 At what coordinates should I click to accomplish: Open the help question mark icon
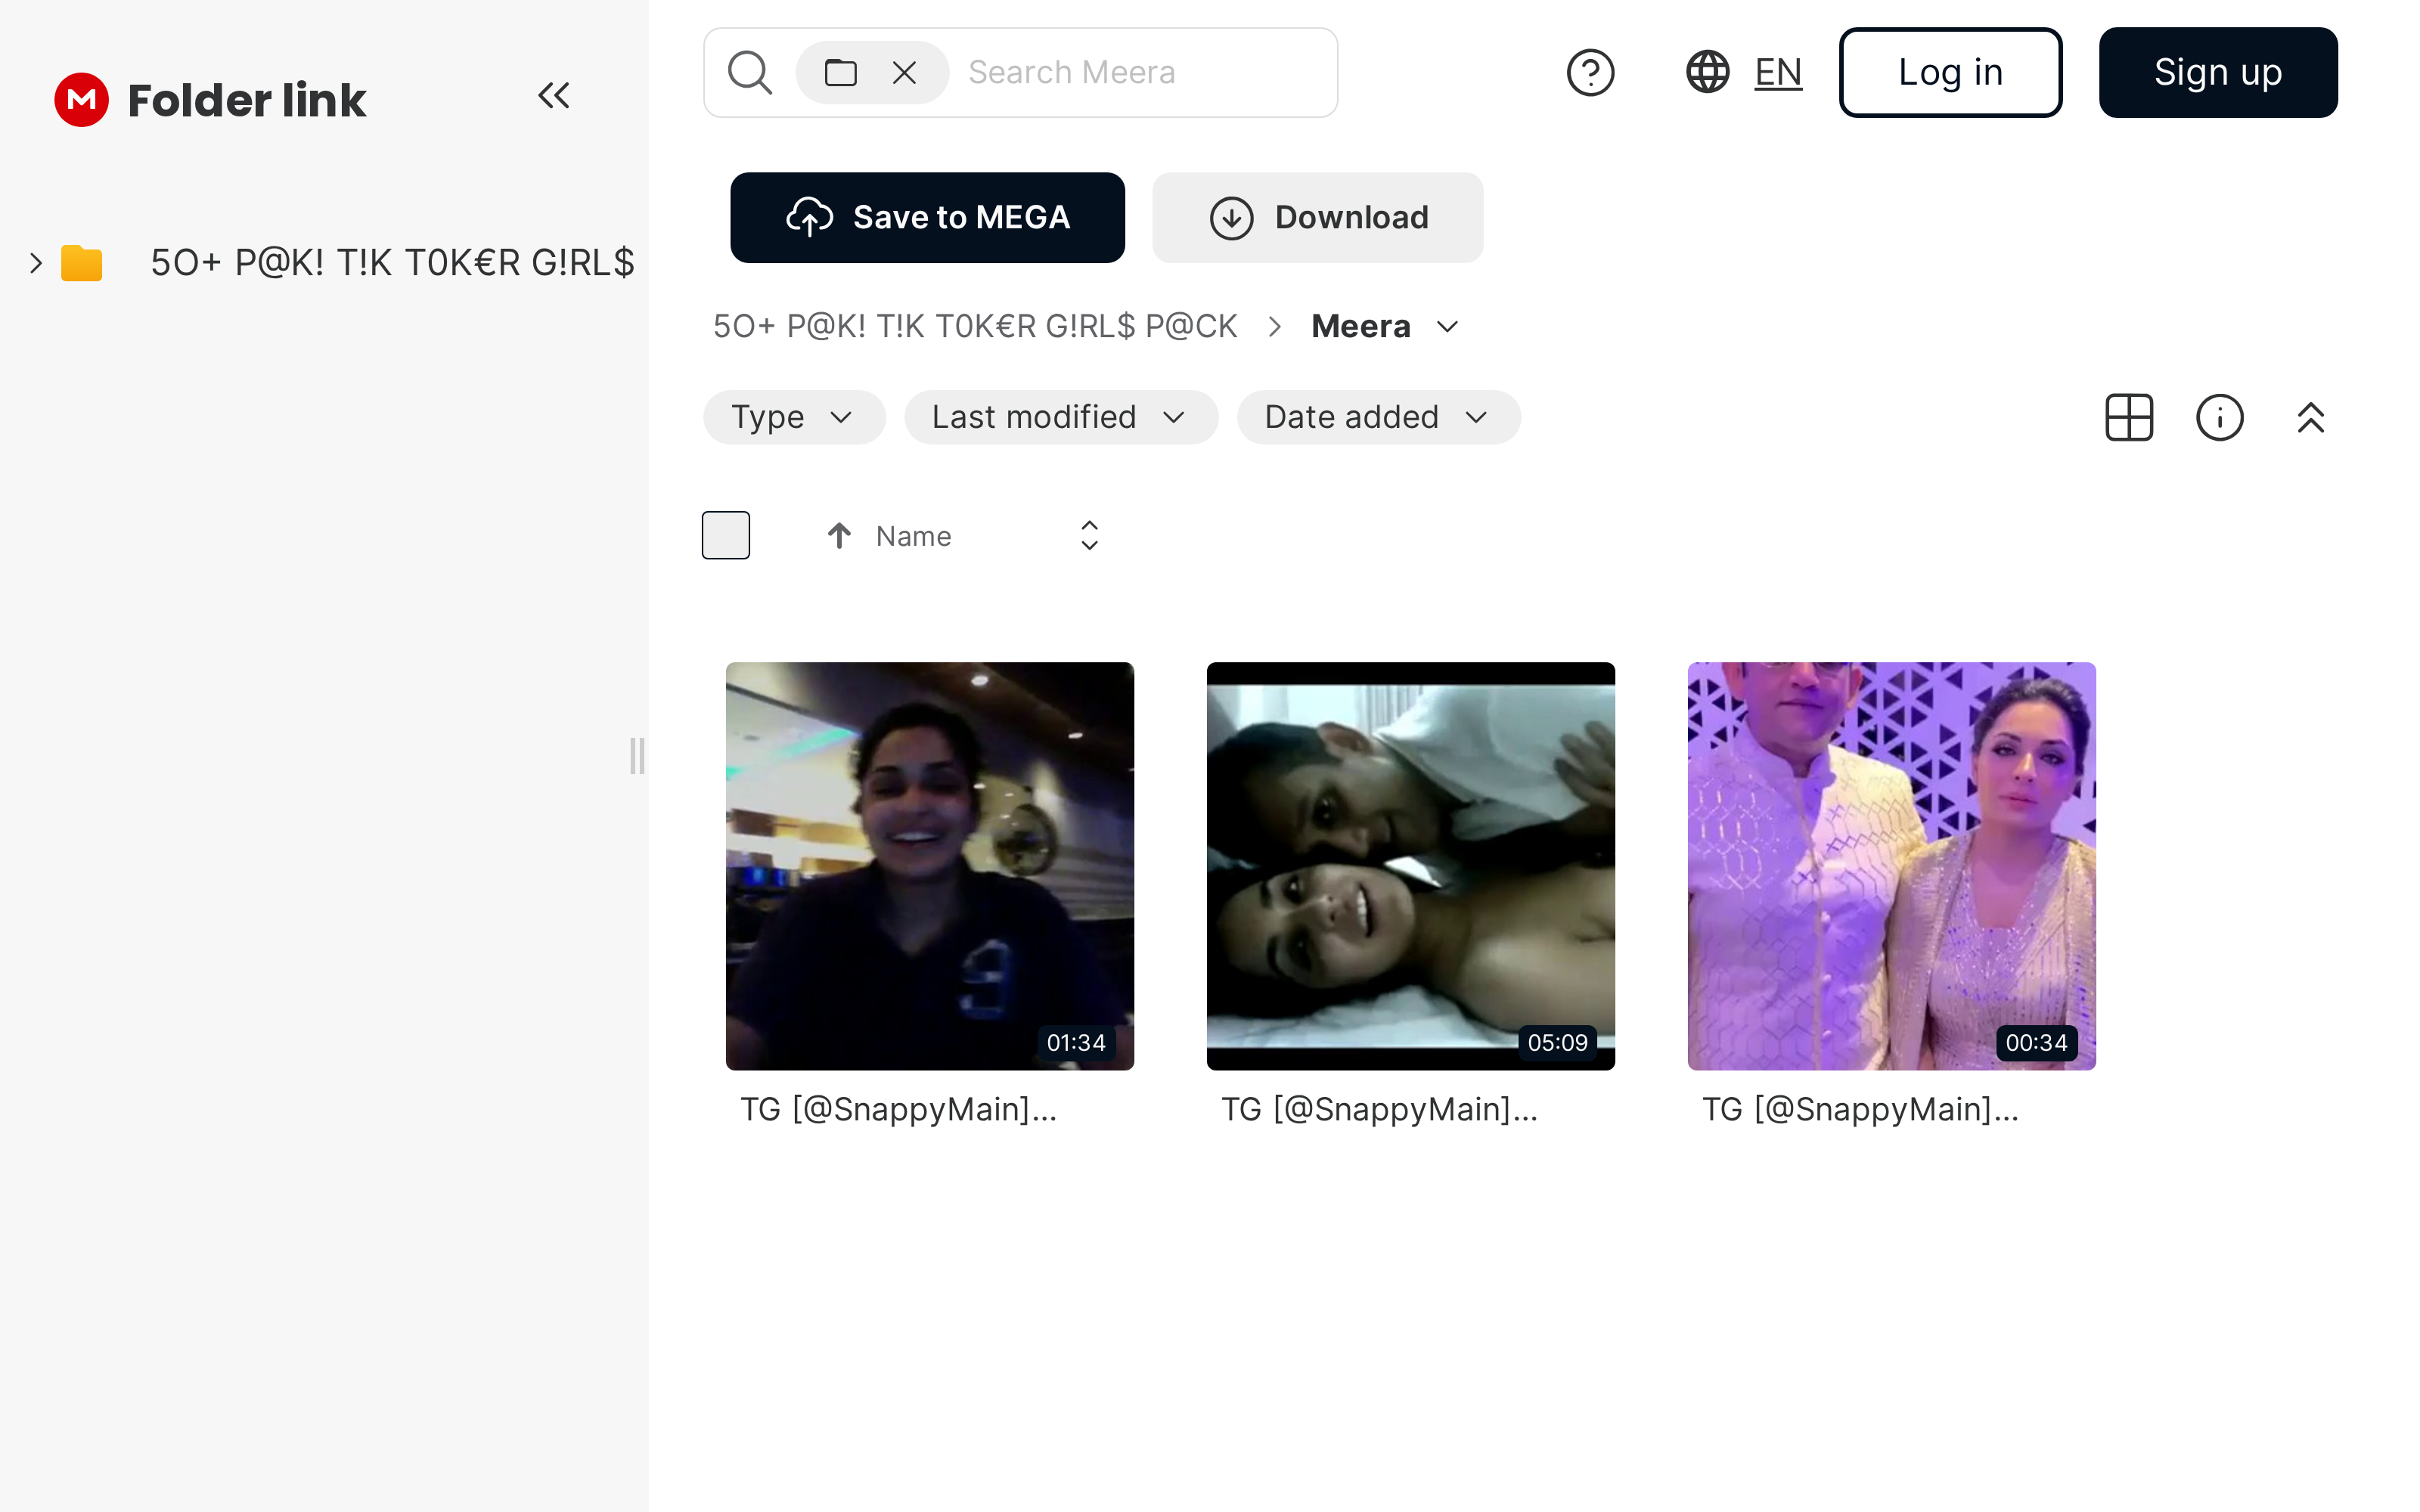[1590, 72]
